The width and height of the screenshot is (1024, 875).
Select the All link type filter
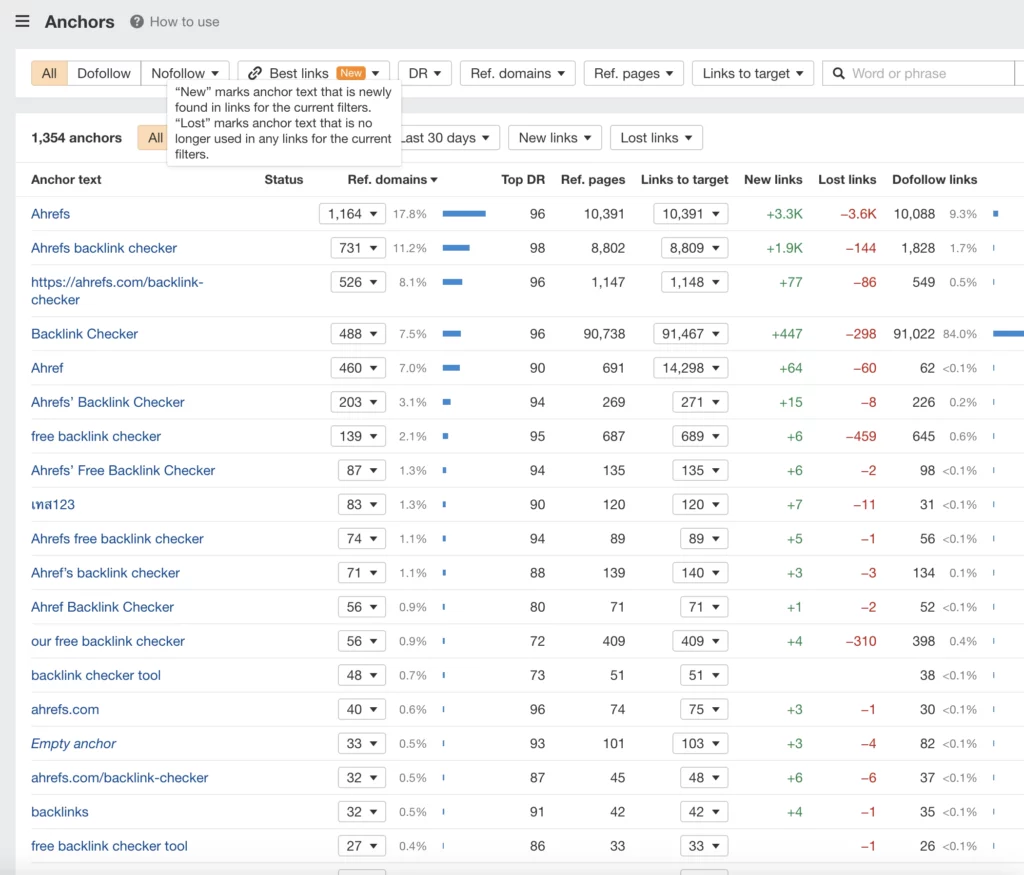coord(49,73)
